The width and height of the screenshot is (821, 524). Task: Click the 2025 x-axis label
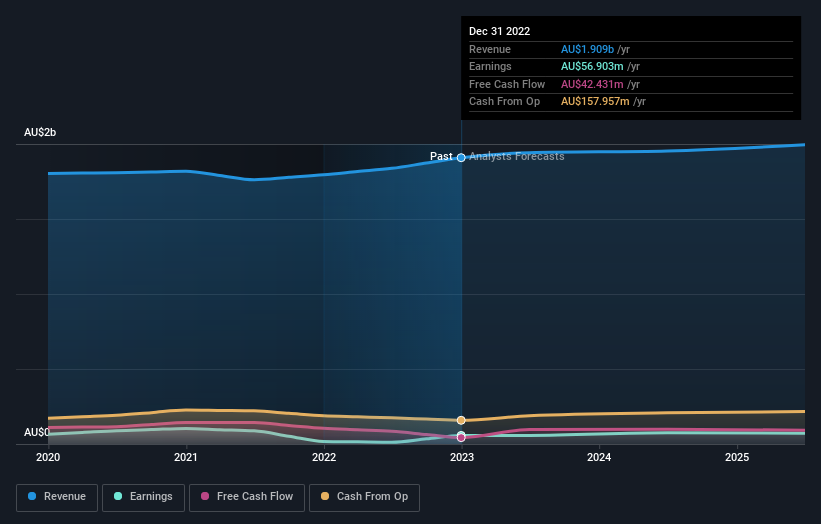737,457
